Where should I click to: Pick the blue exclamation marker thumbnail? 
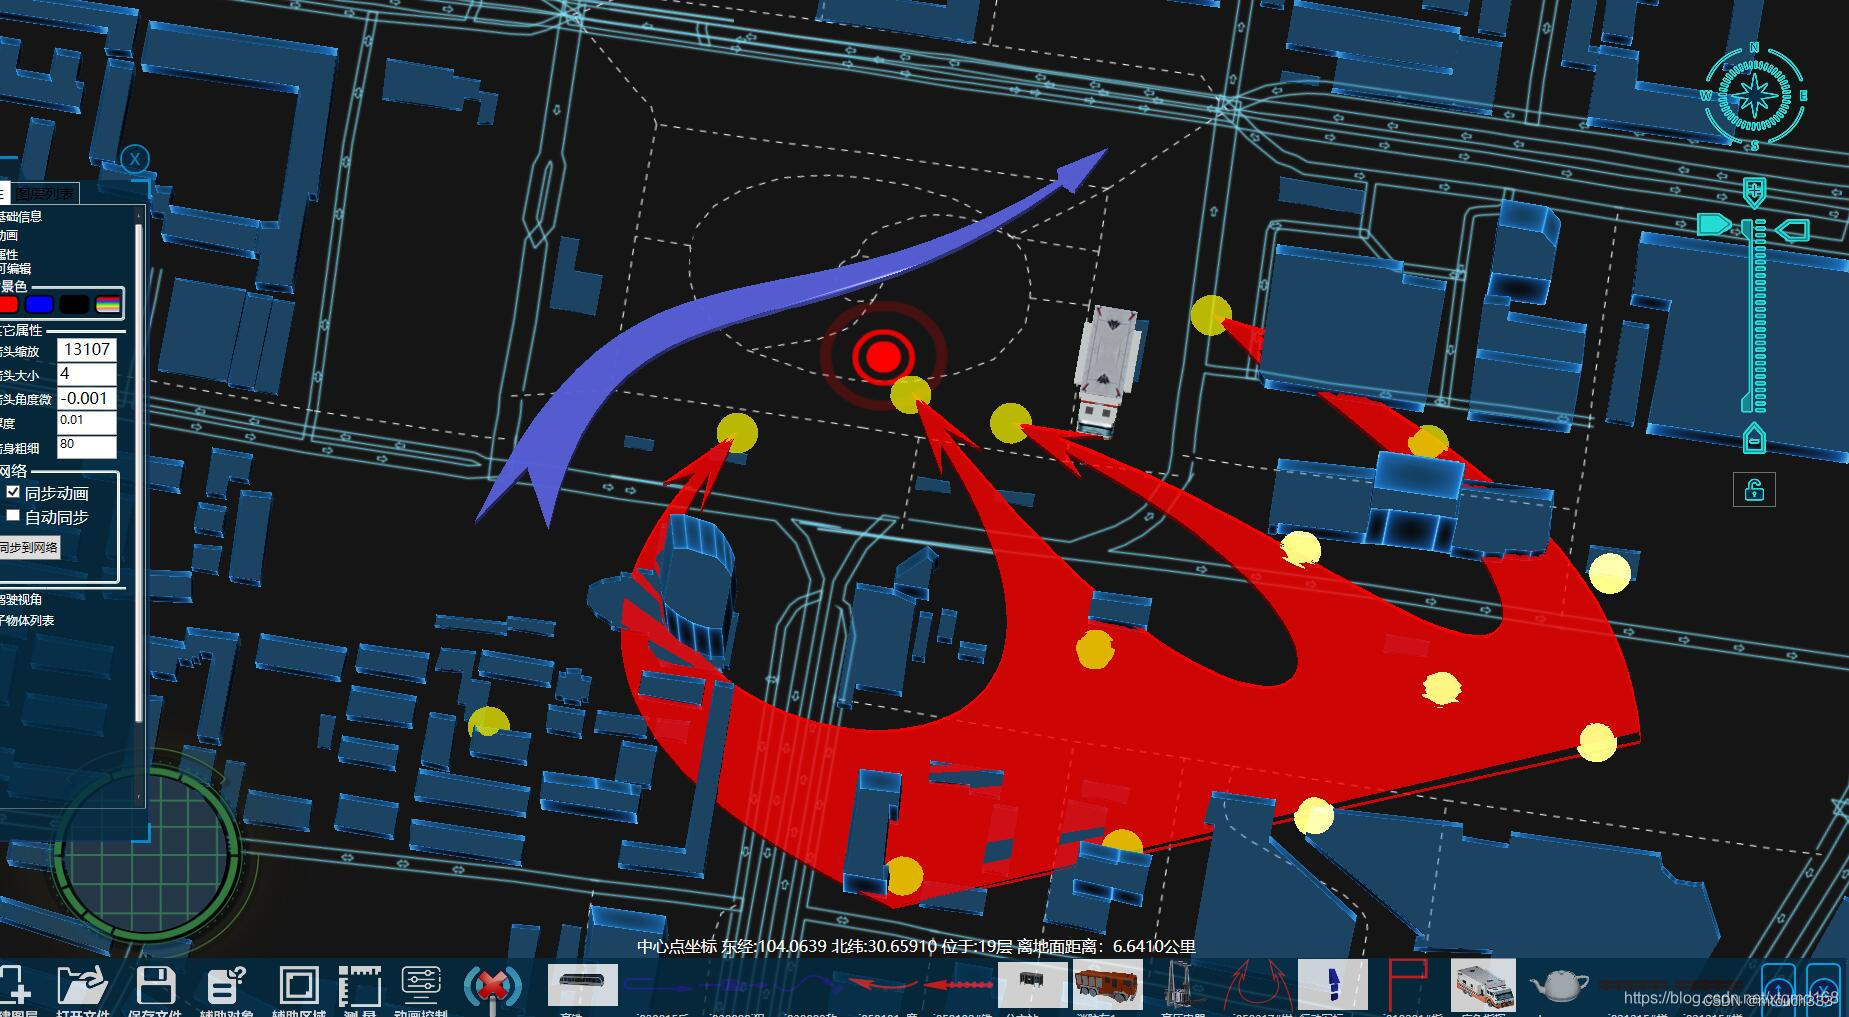(x=1332, y=984)
